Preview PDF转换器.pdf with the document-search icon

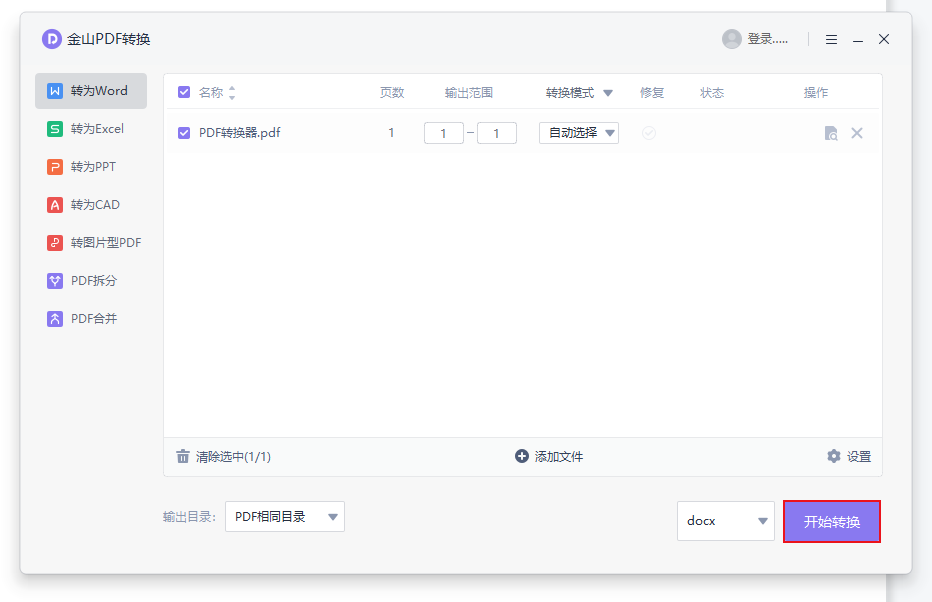click(x=831, y=133)
